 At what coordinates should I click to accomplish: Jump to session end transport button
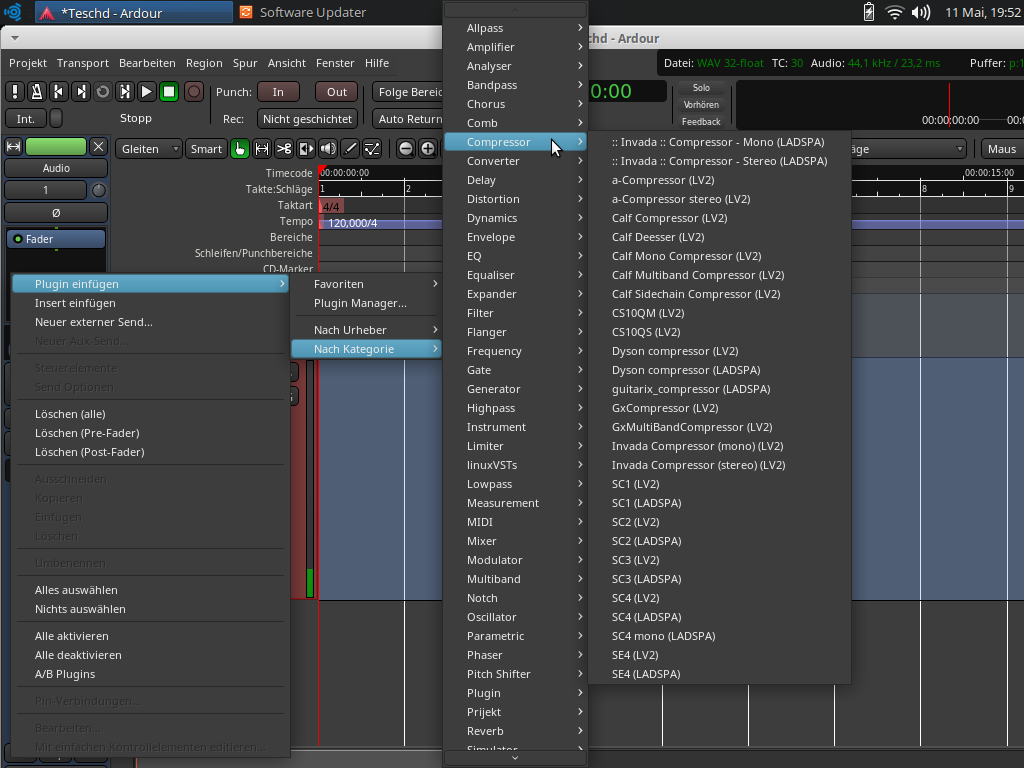81,92
